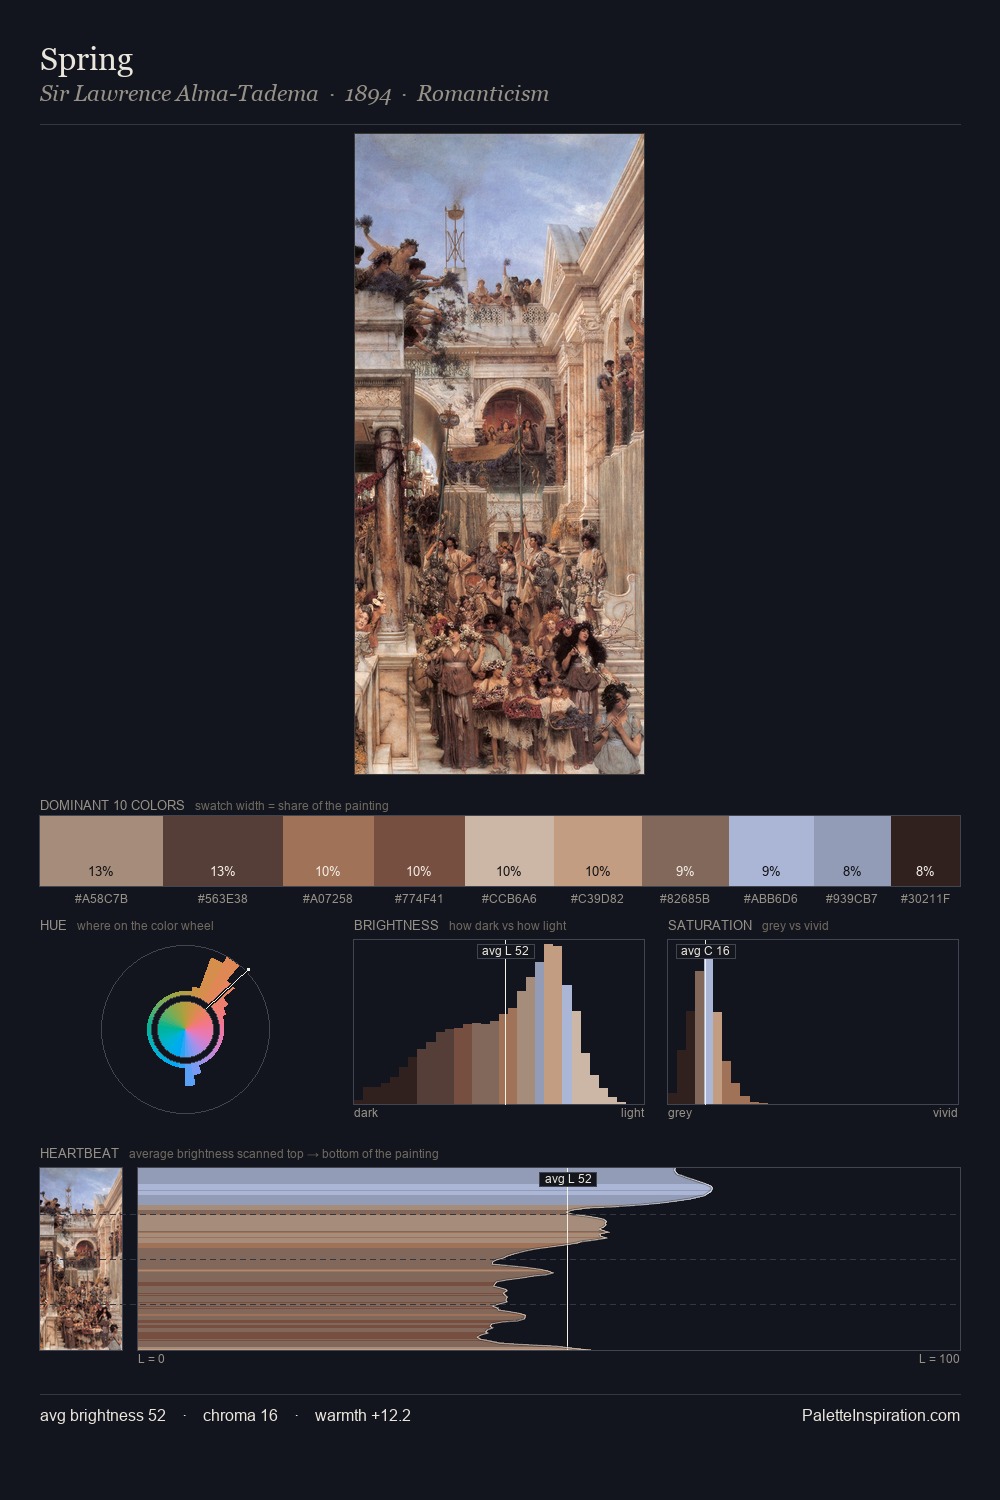Click the year '1894' in subtitle
The image size is (1000, 1500).
click(368, 94)
